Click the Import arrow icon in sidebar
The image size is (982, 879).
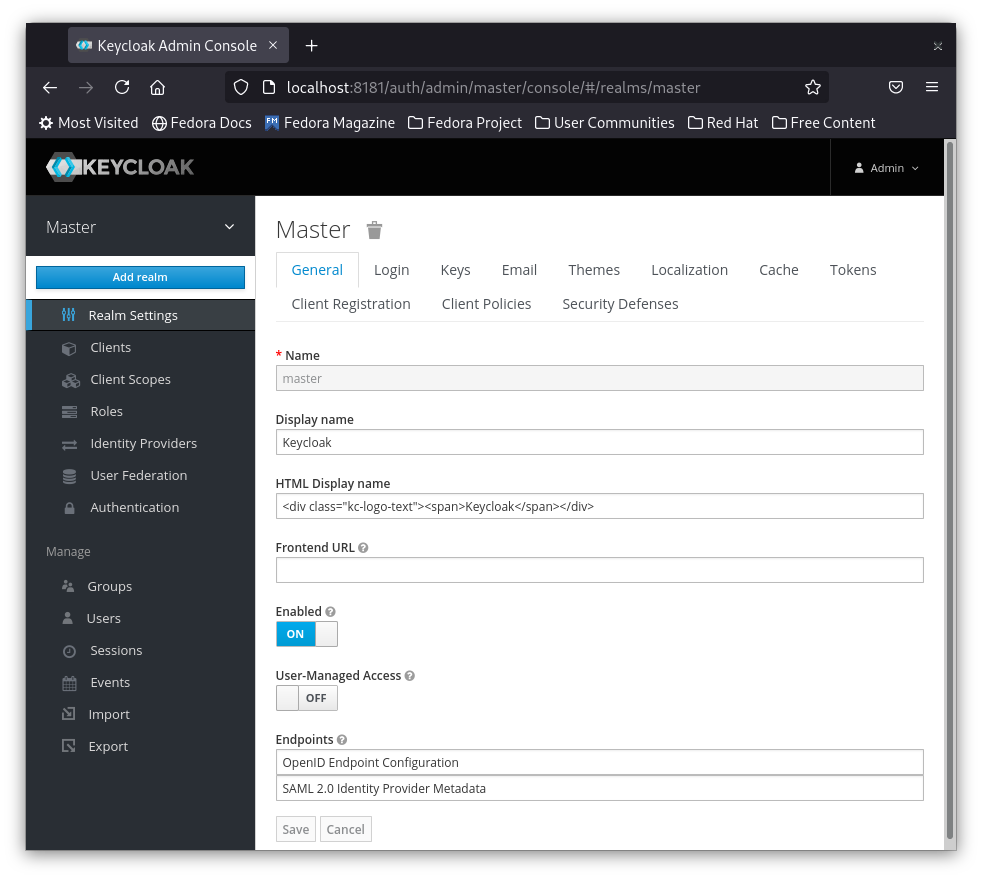[68, 714]
